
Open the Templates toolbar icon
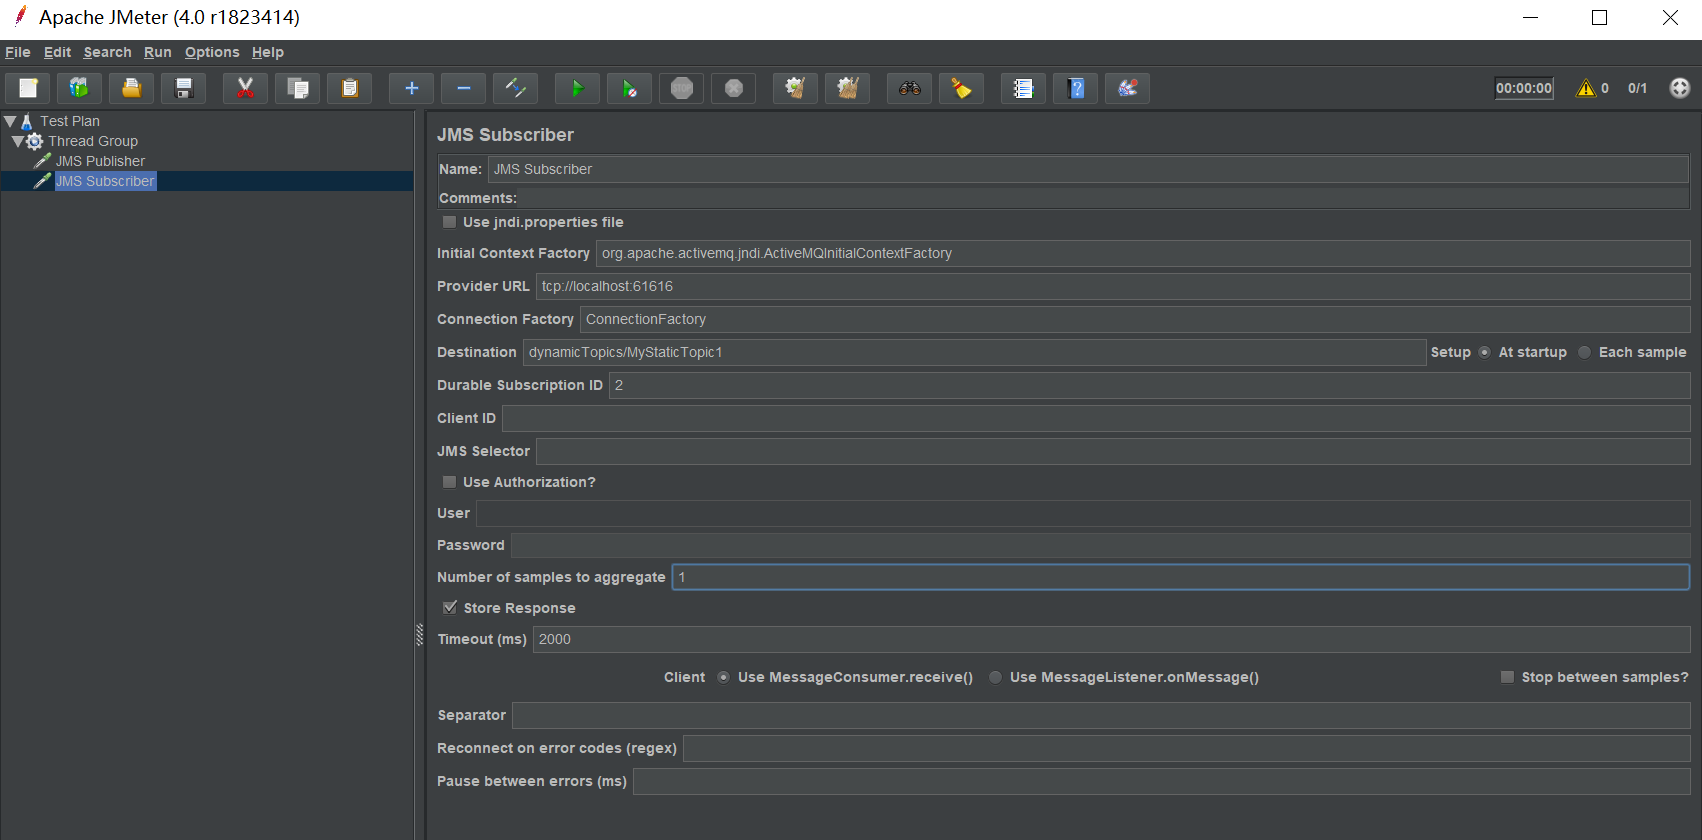point(79,88)
